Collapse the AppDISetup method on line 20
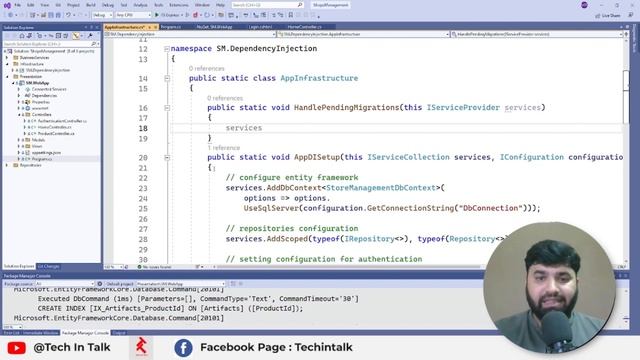Image resolution: width=640 pixels, height=360 pixels. tap(167, 158)
